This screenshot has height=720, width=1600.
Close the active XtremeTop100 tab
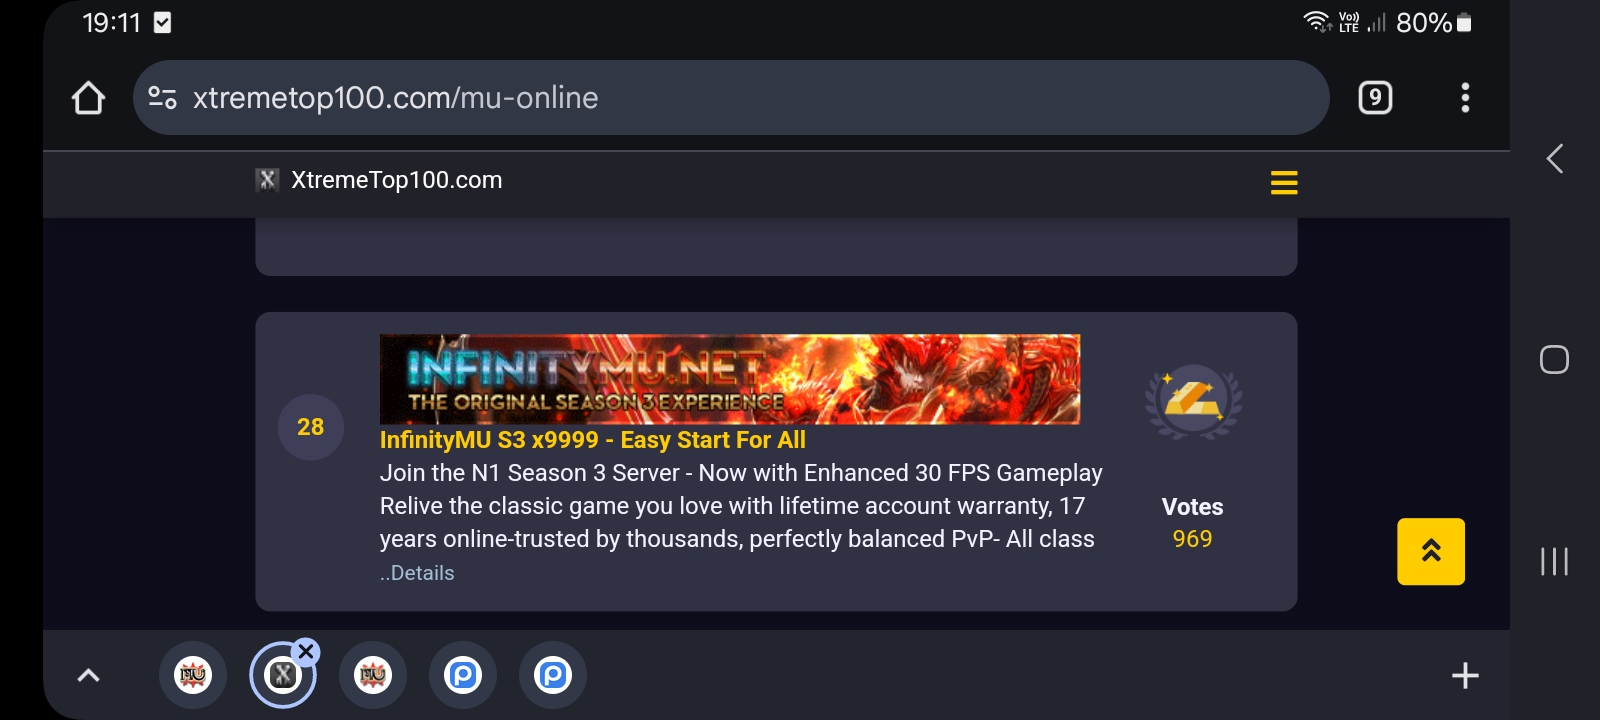pyautogui.click(x=306, y=652)
